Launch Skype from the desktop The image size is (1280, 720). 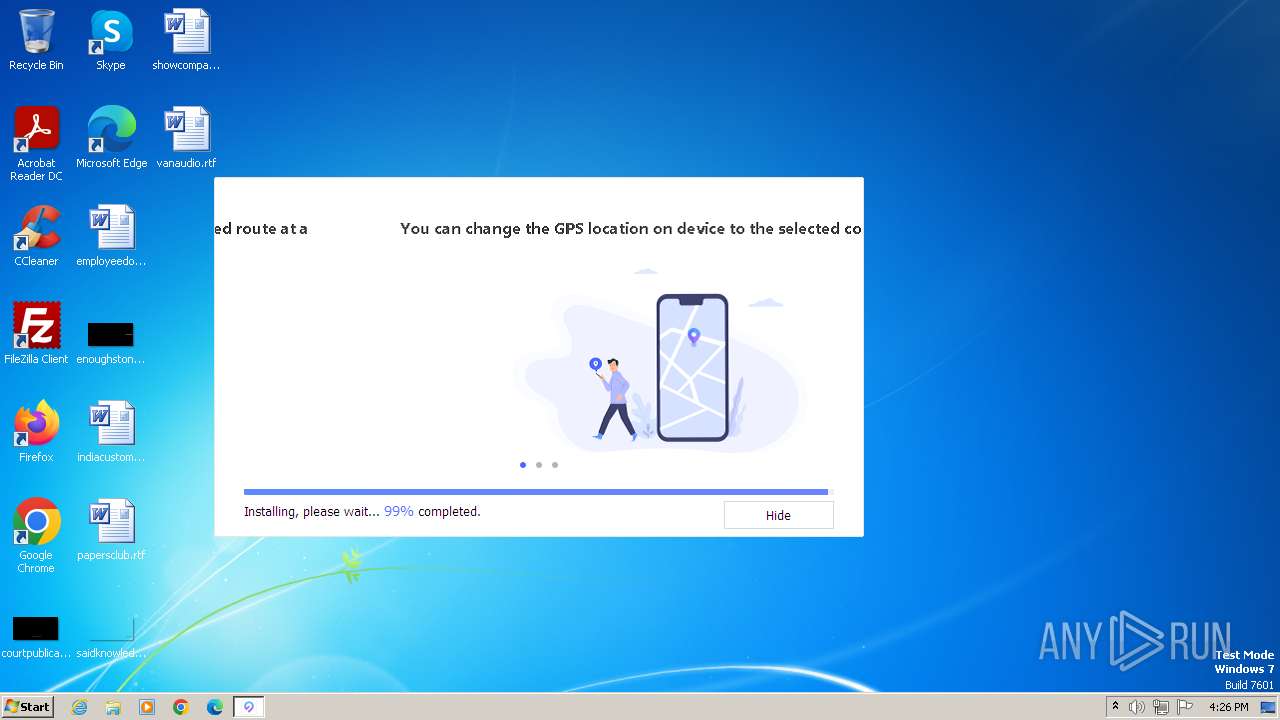[111, 40]
